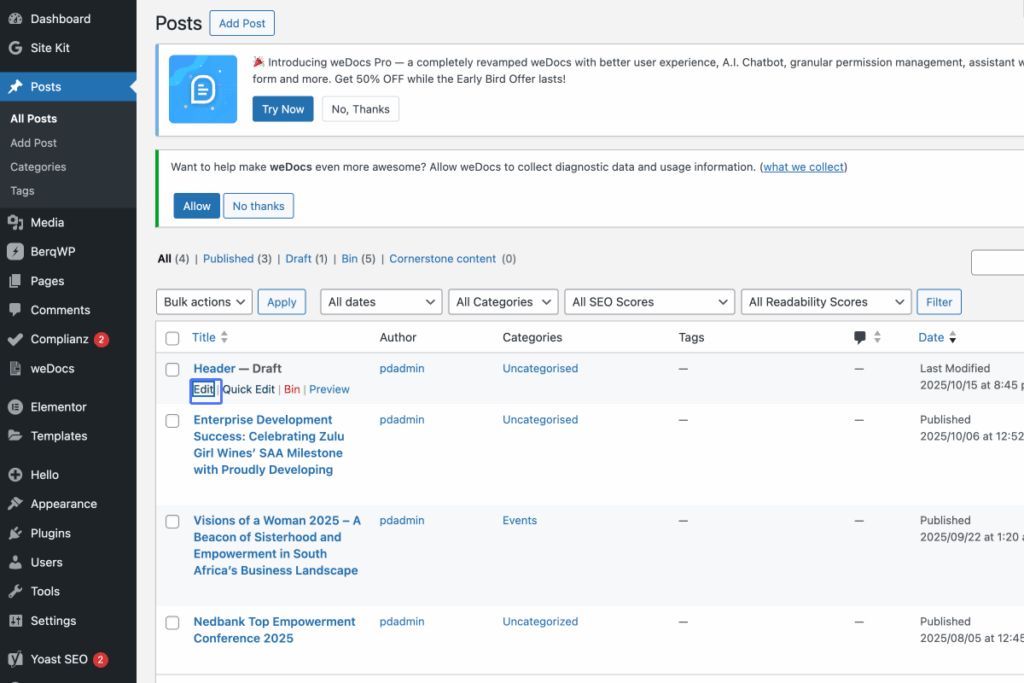Click the Edit link under Header
Screen dimensions: 1024x683
[203, 389]
